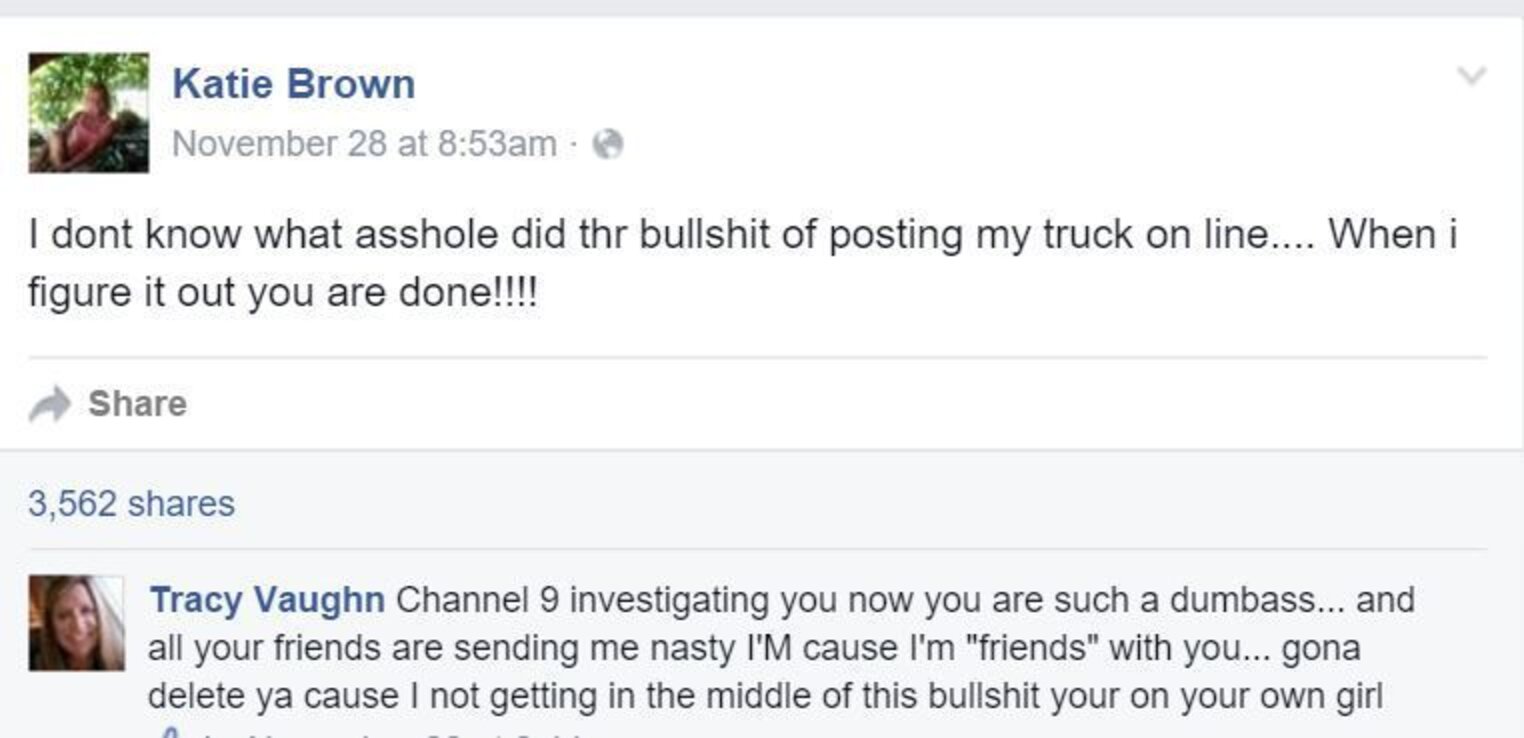Image resolution: width=1524 pixels, height=738 pixels.
Task: Click the Share arrow icon
Action: (48, 404)
